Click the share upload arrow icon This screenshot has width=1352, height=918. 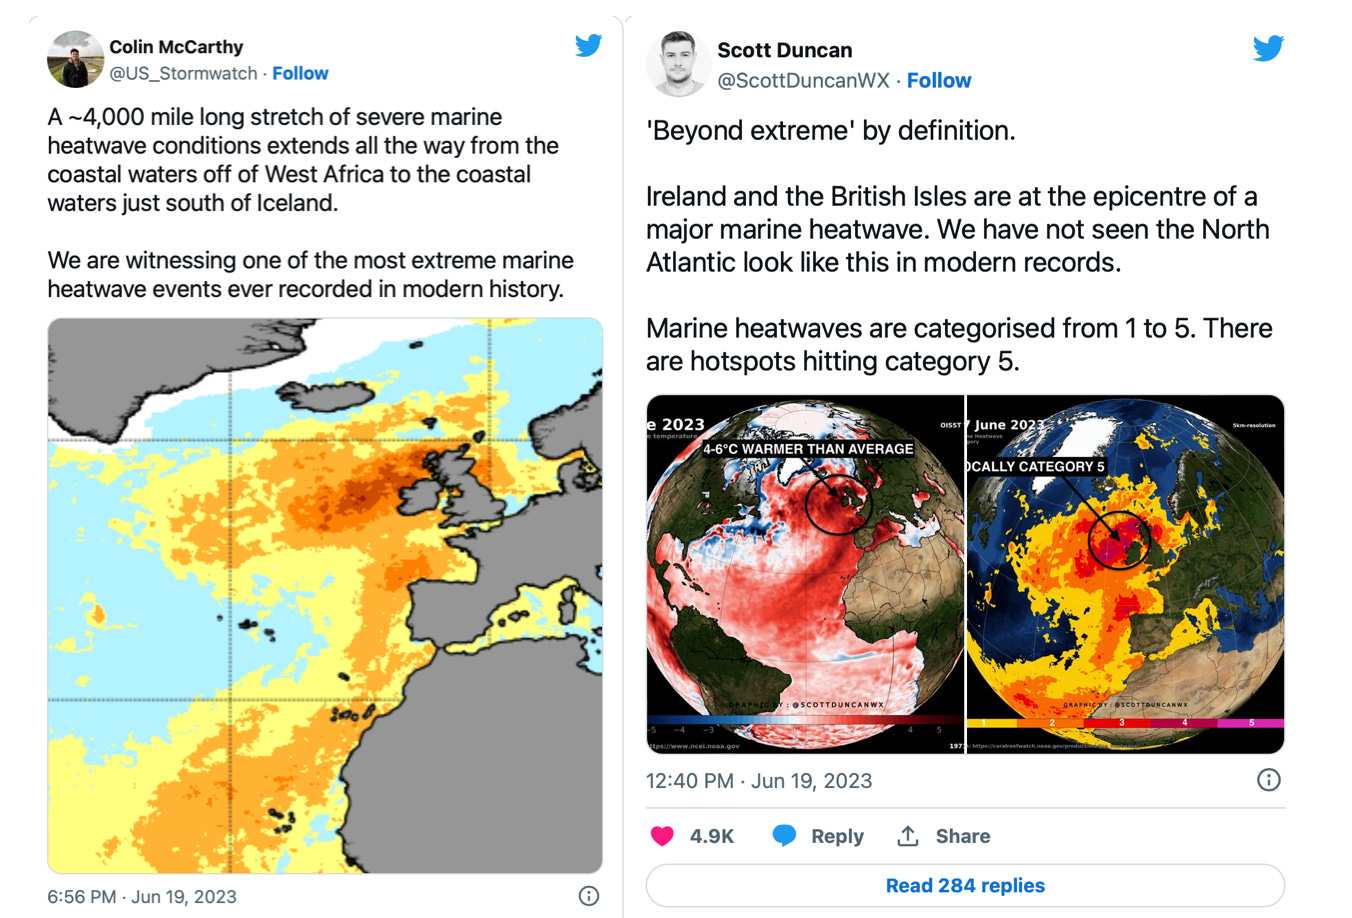[x=908, y=836]
